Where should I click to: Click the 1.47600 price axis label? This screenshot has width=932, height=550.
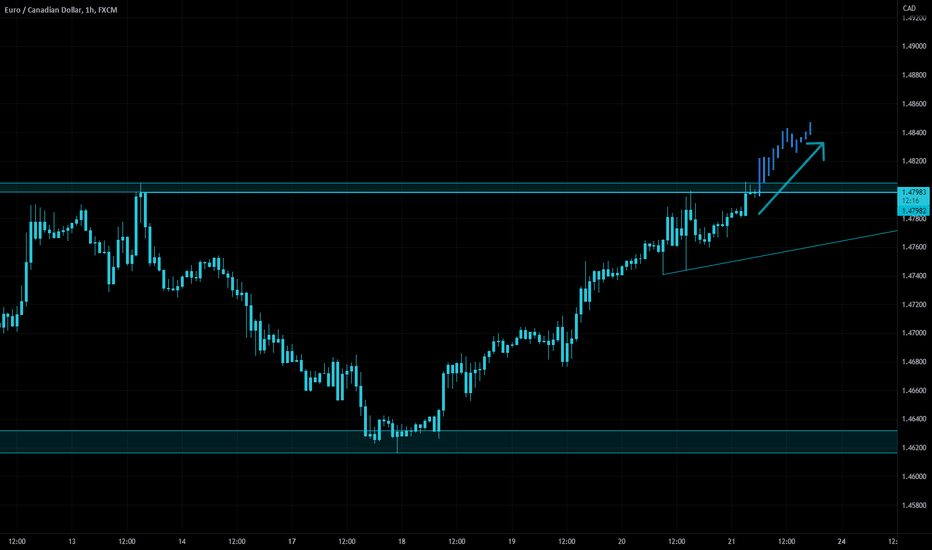[914, 247]
